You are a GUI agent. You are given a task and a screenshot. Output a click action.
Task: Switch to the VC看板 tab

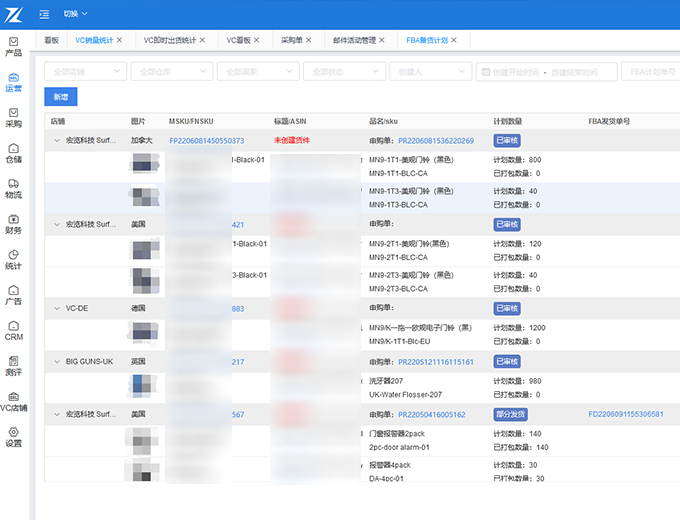[x=239, y=40]
